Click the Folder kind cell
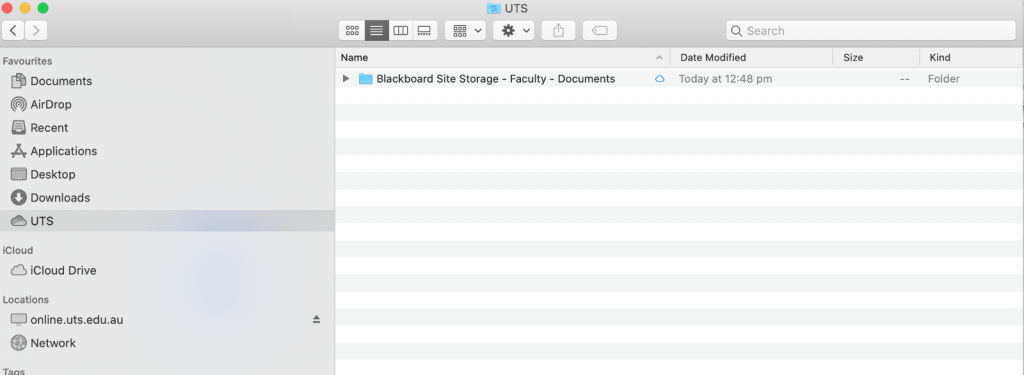The image size is (1024, 375). [944, 78]
